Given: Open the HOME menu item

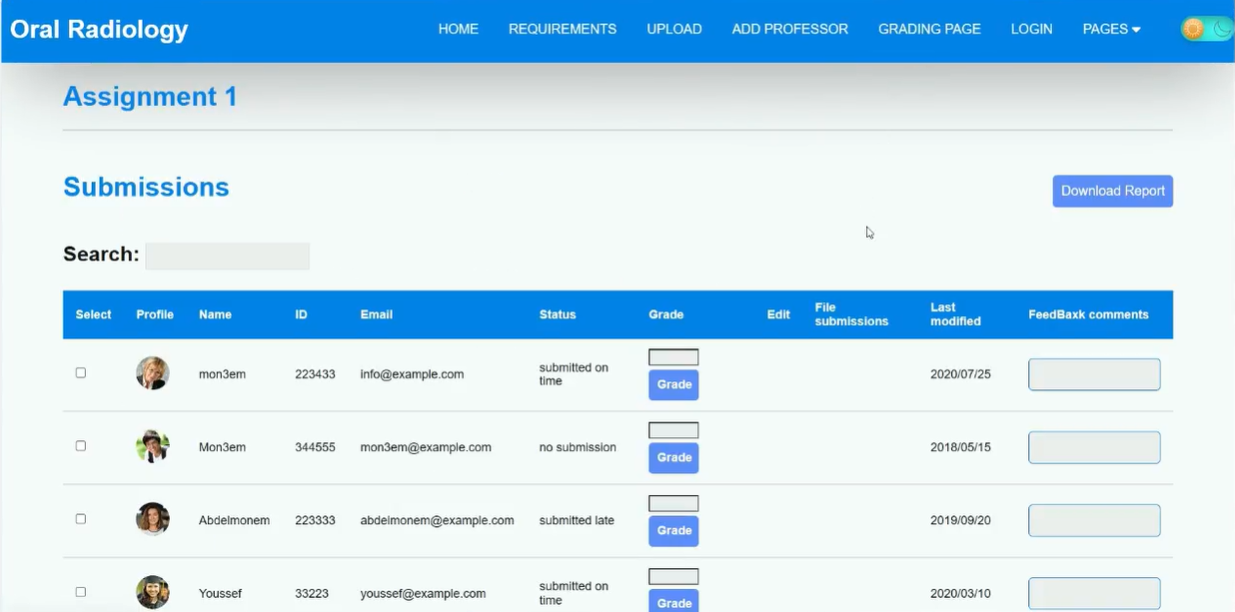Looking at the screenshot, I should pos(458,29).
